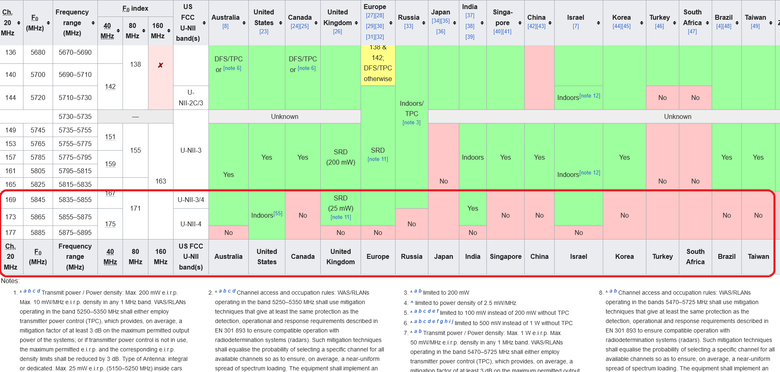Follow [note 3] link in Russia Indoors/TPC cell
Viewport: 780px width, 372px height.
tap(411, 122)
